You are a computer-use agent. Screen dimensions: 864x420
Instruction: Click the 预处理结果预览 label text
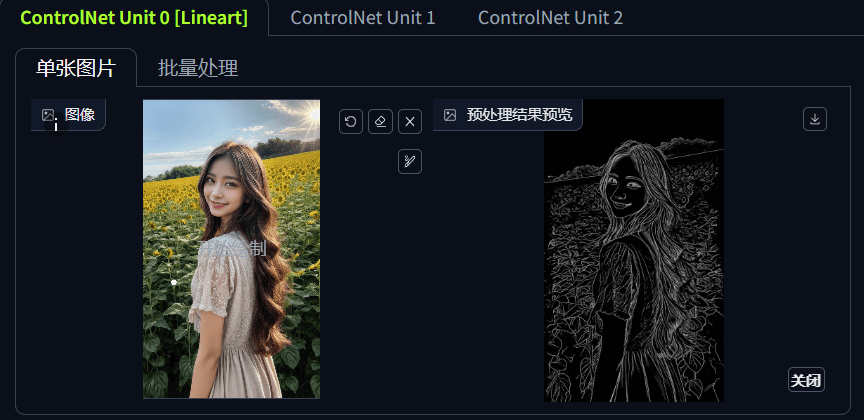[x=520, y=115]
